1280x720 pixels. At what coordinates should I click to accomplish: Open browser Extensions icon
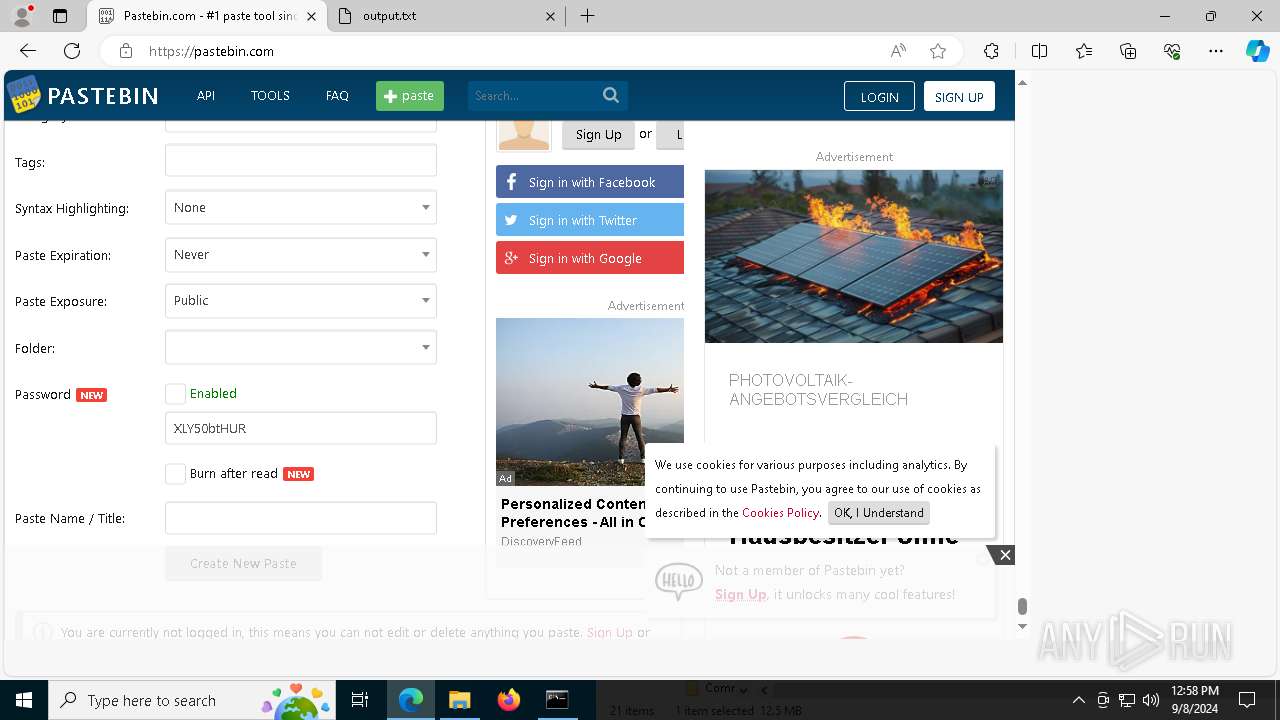(991, 51)
